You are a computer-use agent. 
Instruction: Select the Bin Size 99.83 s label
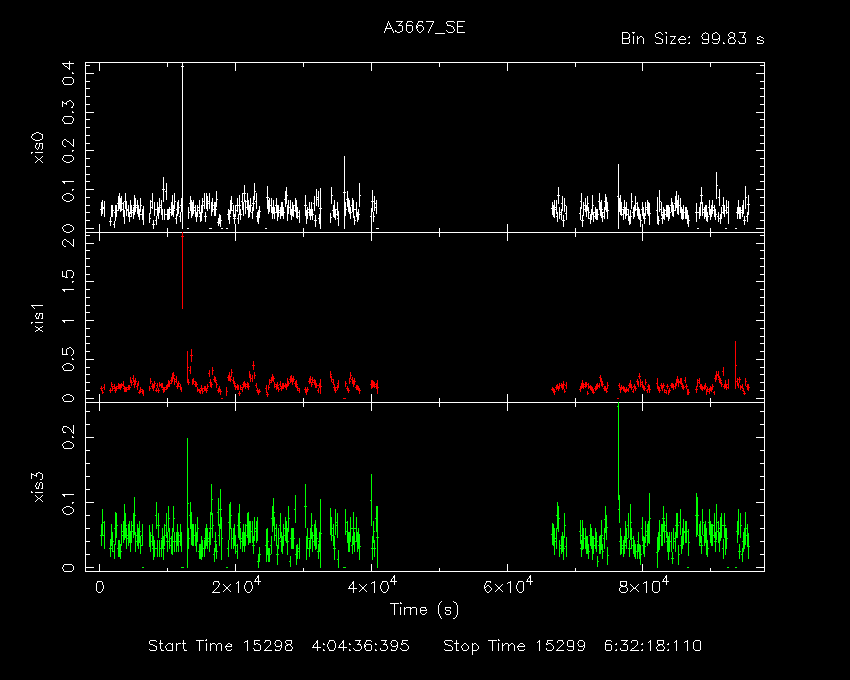pos(692,39)
